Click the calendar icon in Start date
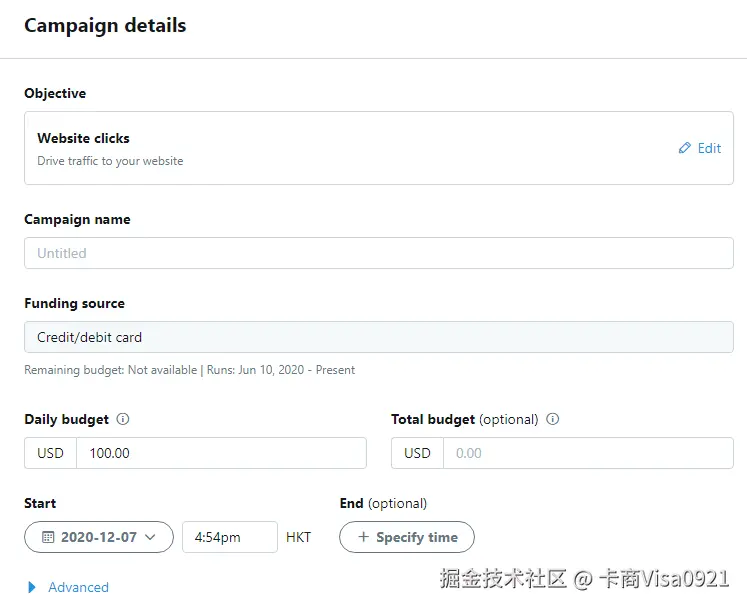 pyautogui.click(x=47, y=537)
